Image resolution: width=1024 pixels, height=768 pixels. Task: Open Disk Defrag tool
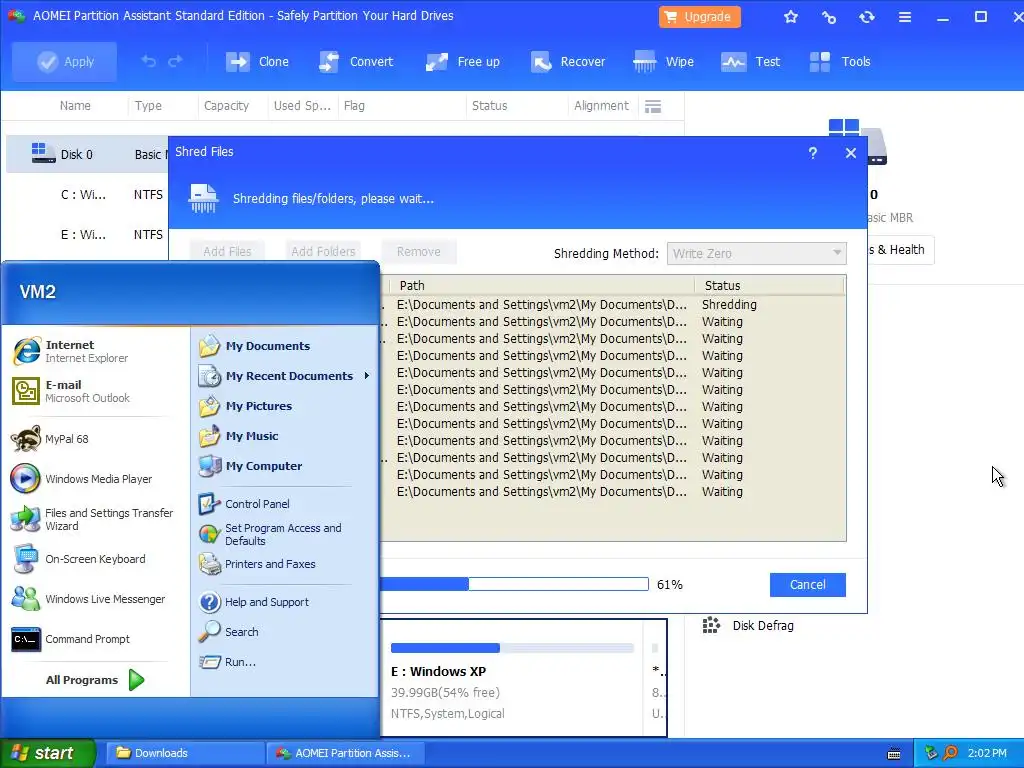click(748, 626)
